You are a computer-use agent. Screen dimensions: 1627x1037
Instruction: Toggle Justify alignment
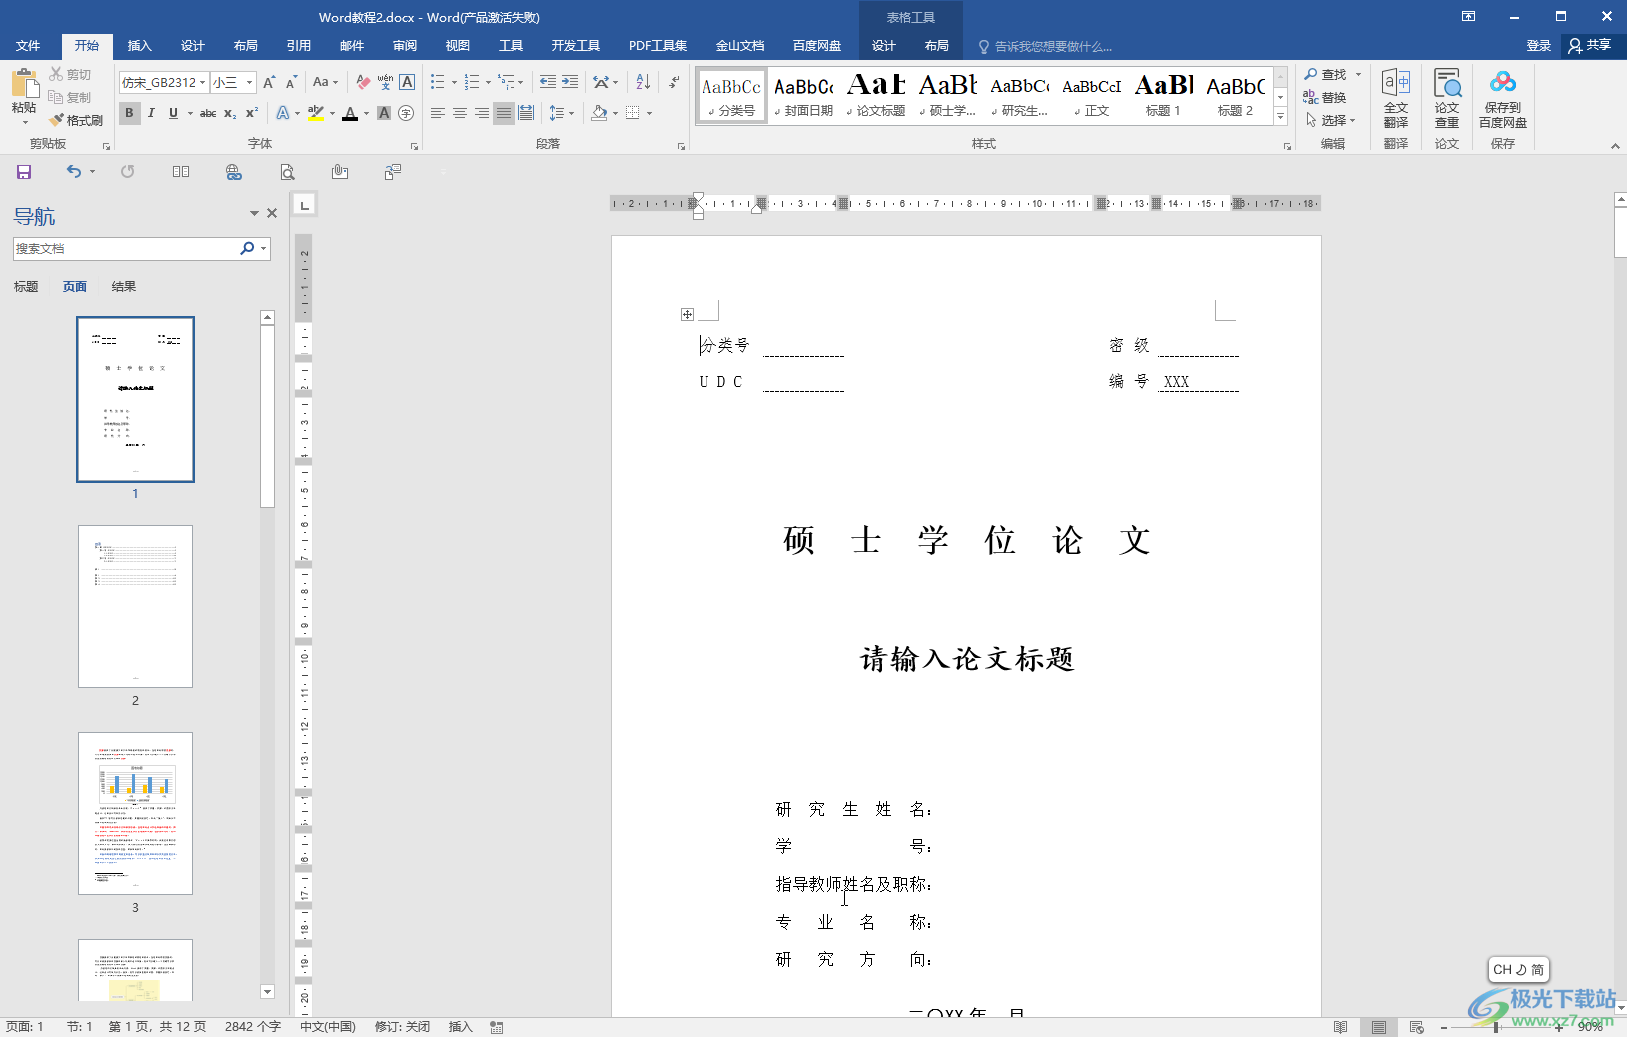(x=504, y=113)
